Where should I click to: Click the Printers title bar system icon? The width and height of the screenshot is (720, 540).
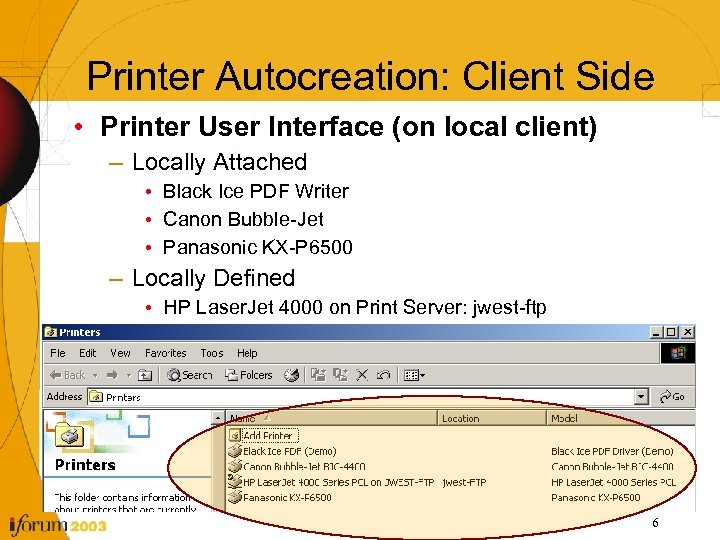pyautogui.click(x=51, y=332)
